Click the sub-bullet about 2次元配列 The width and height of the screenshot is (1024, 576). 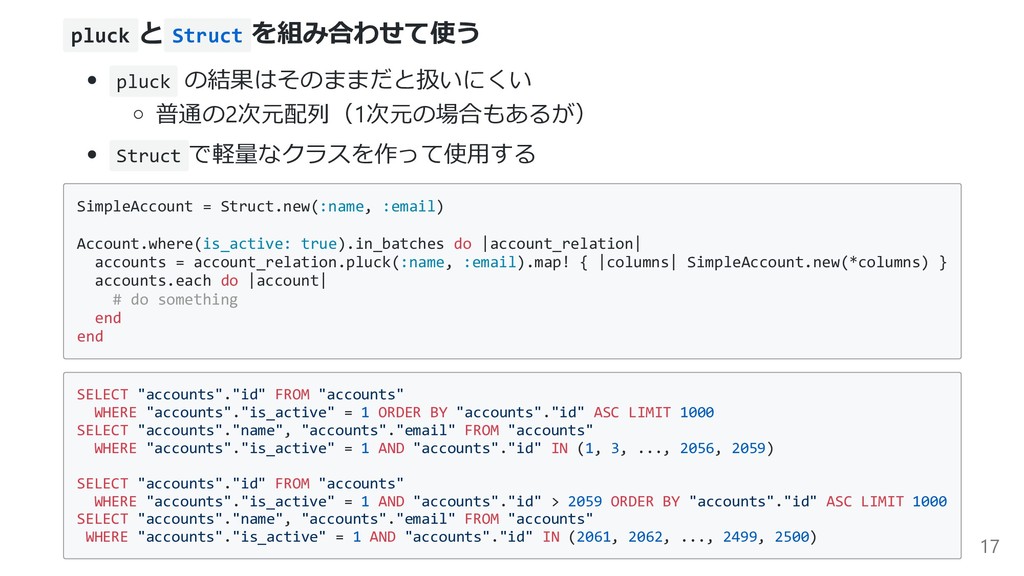370,114
